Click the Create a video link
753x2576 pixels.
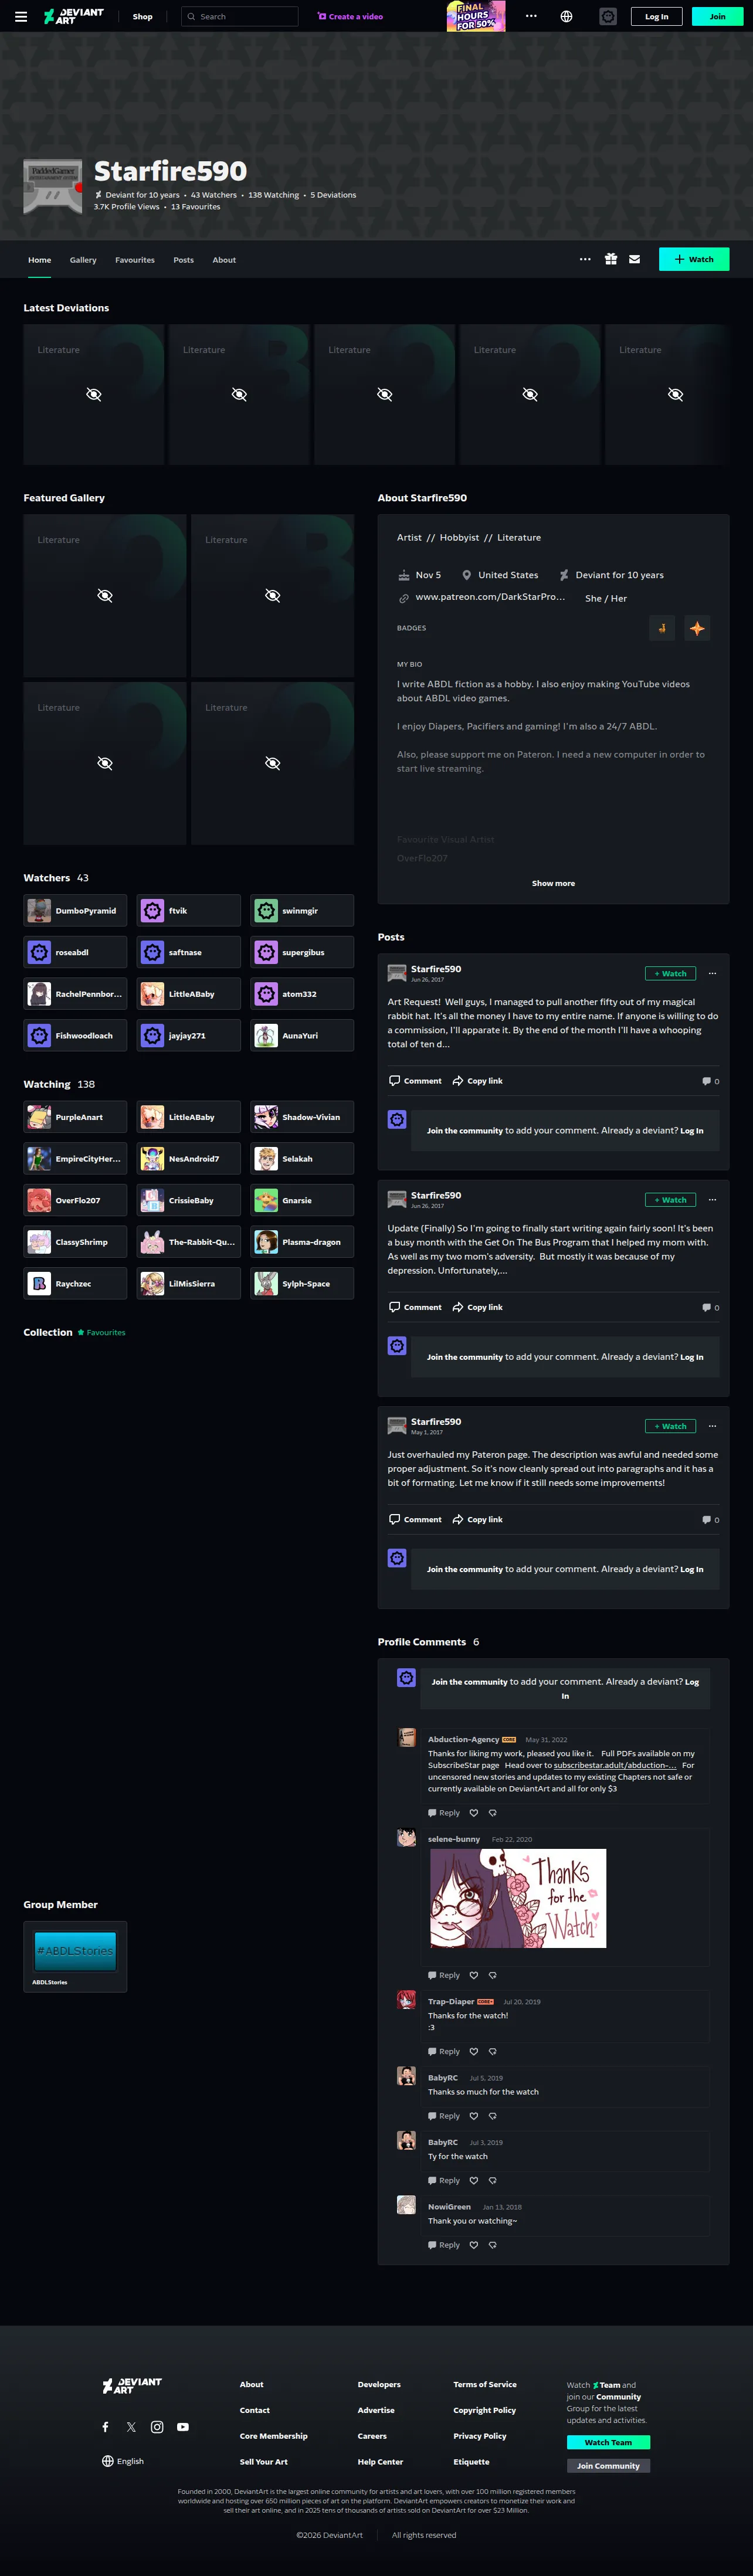coord(350,16)
